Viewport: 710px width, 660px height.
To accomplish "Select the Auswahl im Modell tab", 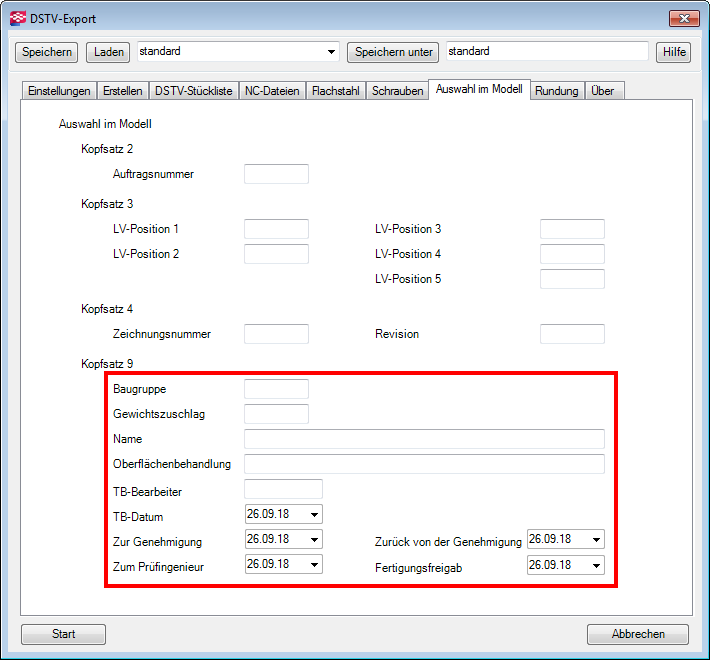I will click(x=479, y=89).
